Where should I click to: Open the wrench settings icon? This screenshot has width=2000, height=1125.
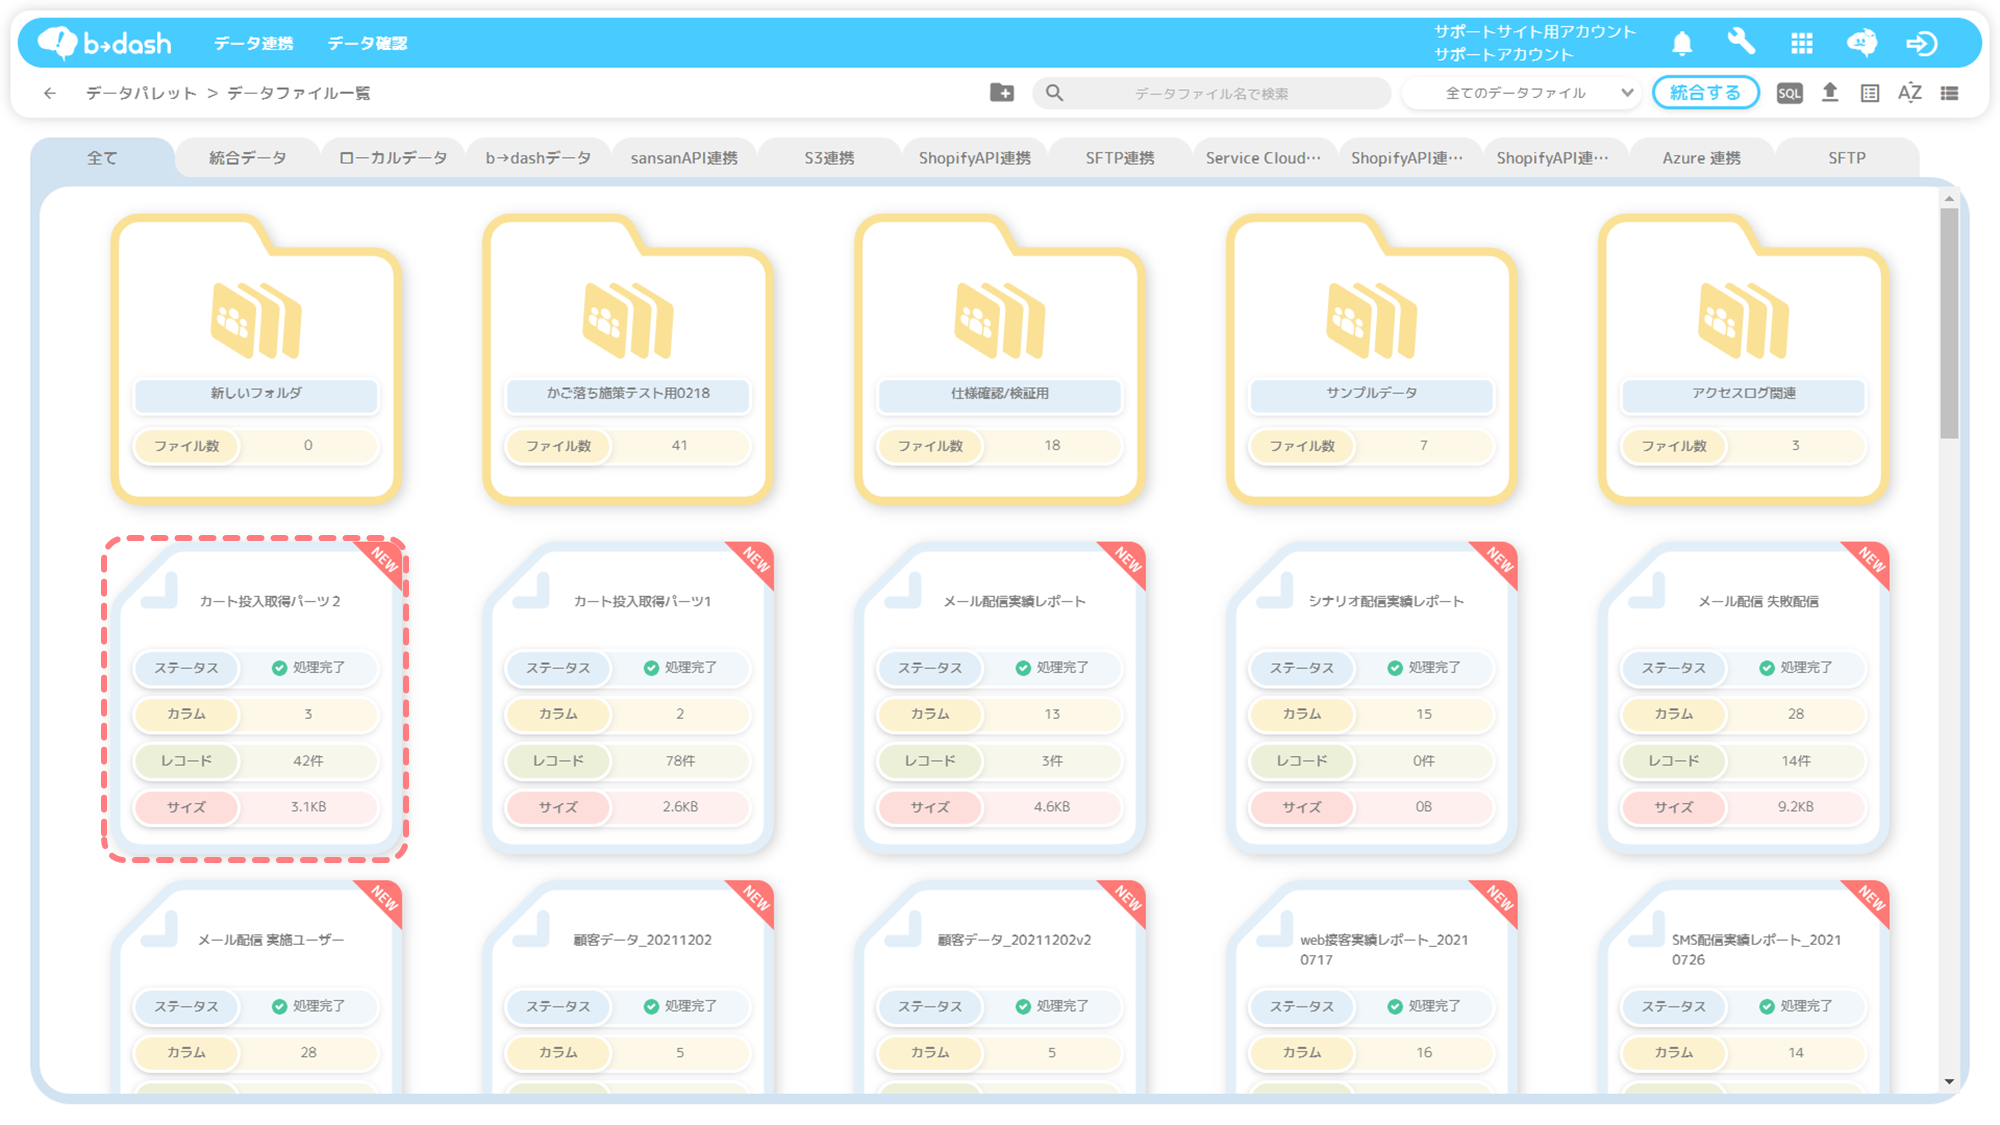click(x=1741, y=42)
